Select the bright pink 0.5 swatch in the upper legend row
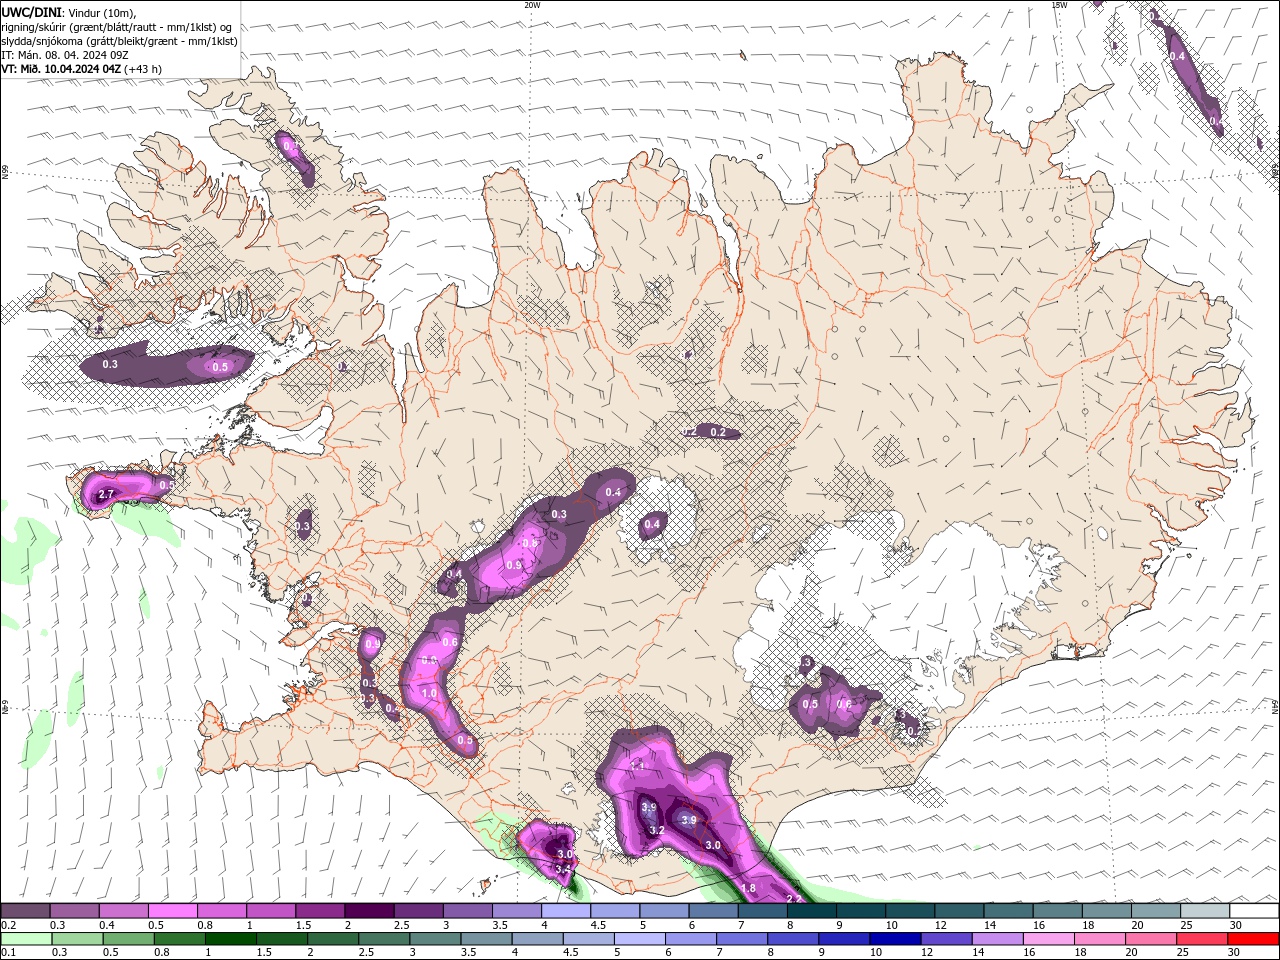This screenshot has width=1280, height=960. pos(173,910)
